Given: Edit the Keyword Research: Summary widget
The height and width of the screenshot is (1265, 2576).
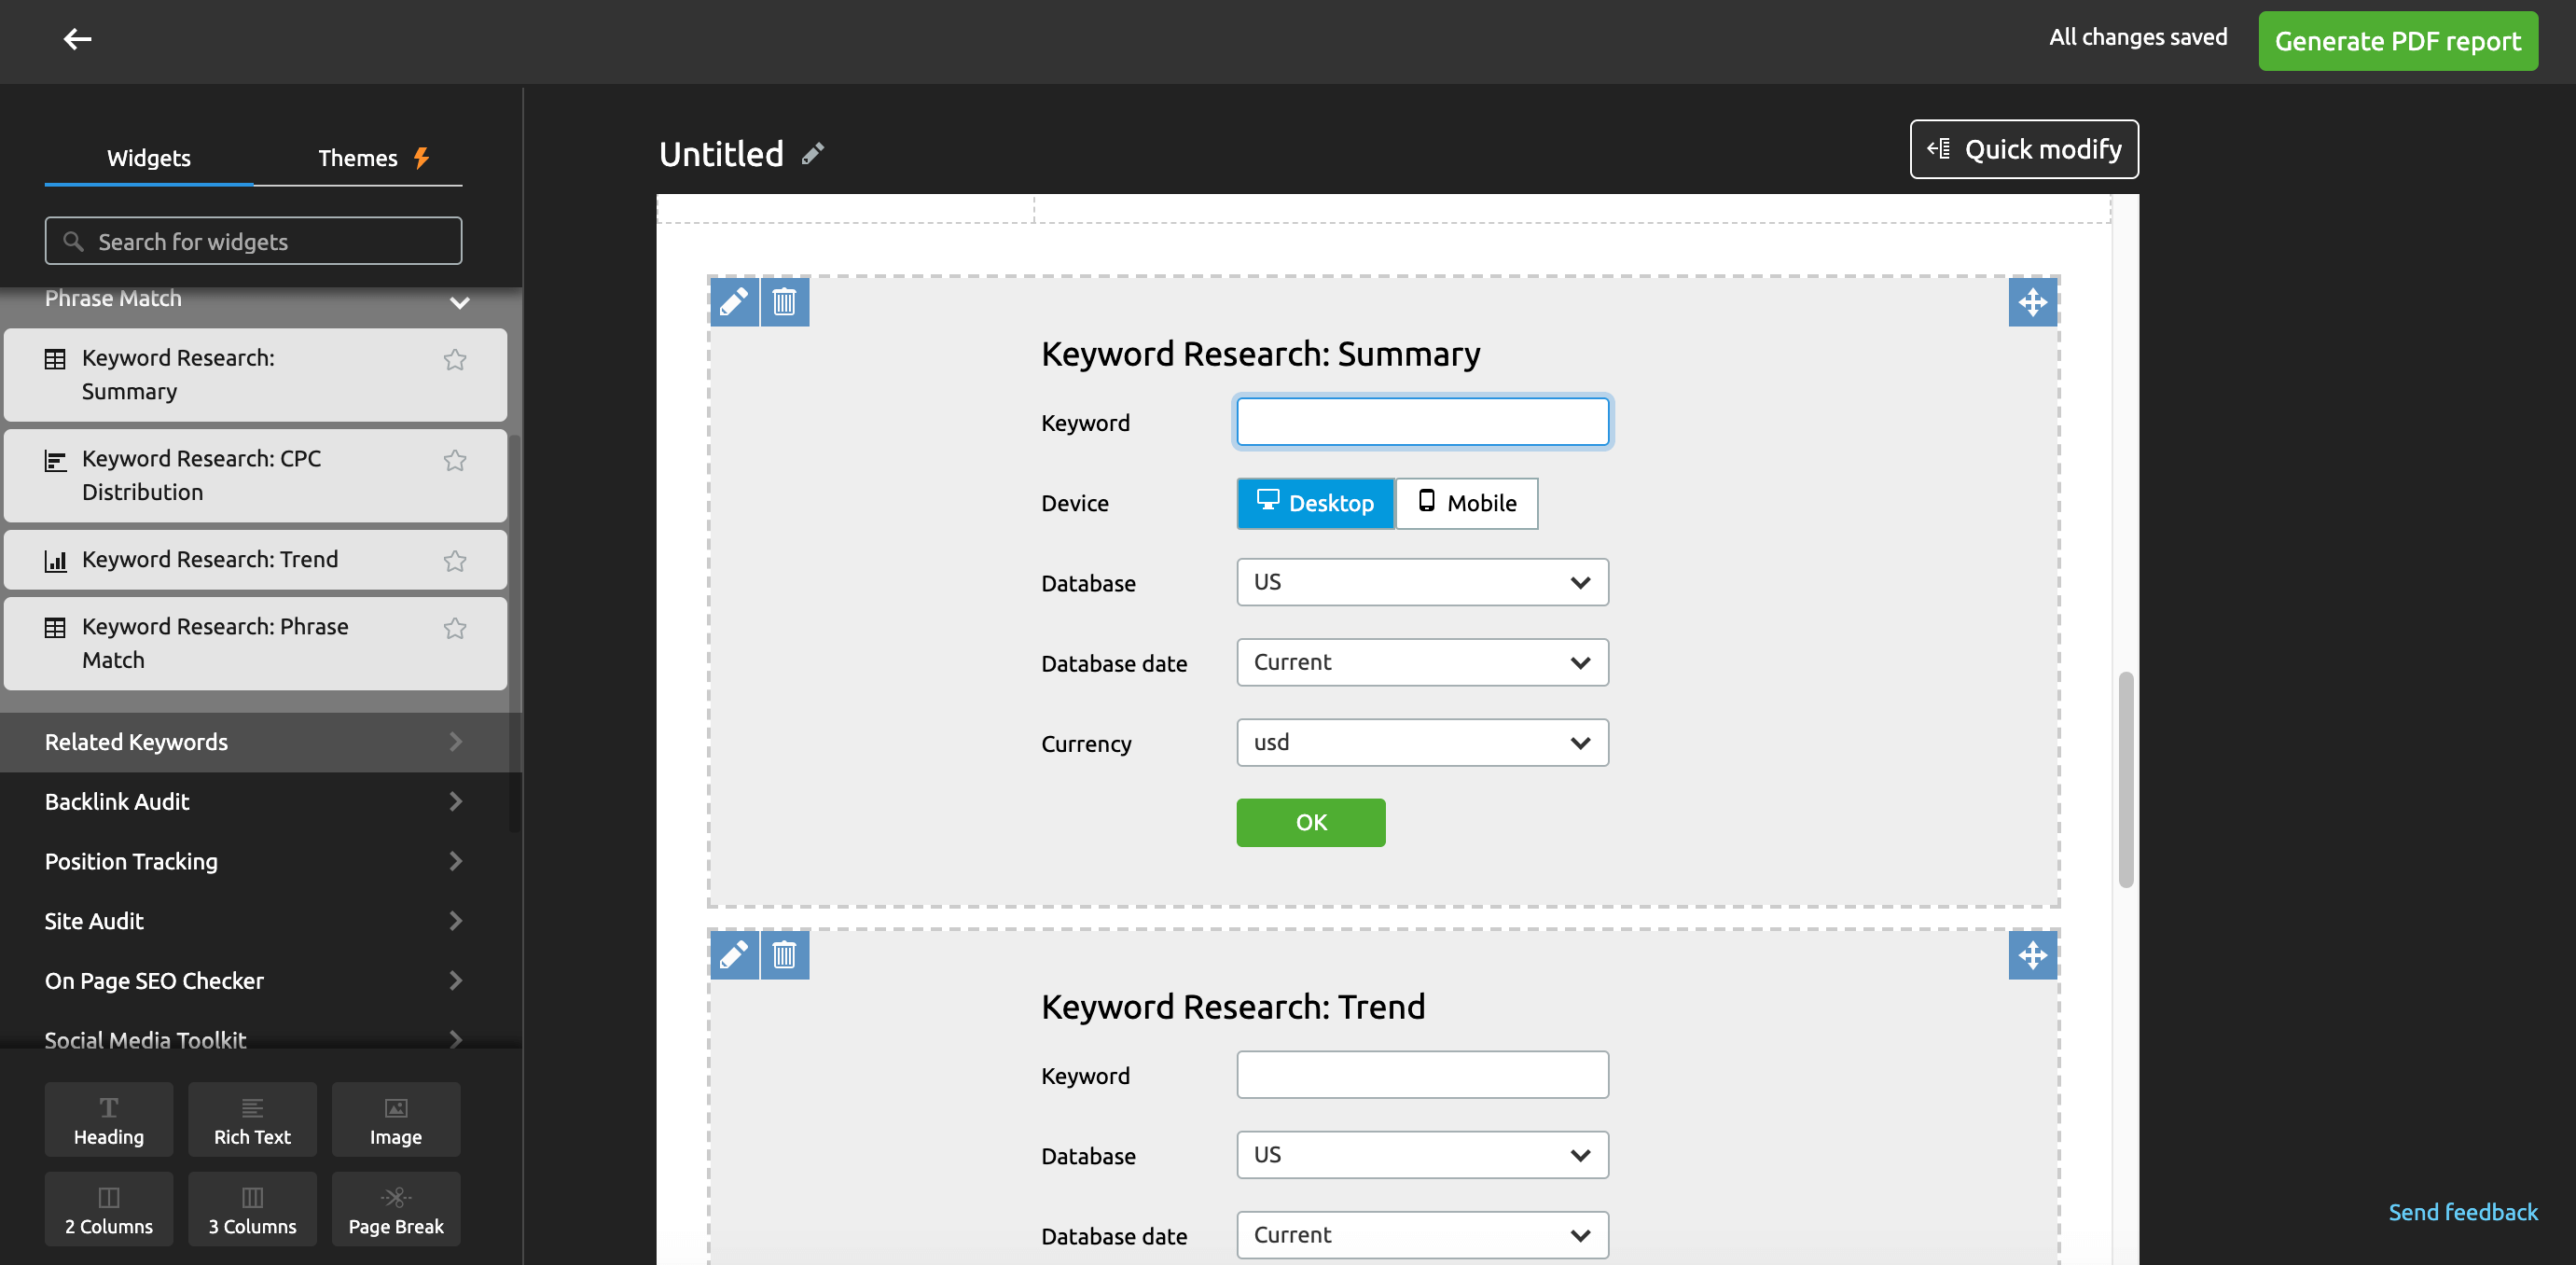Looking at the screenshot, I should pos(733,302).
